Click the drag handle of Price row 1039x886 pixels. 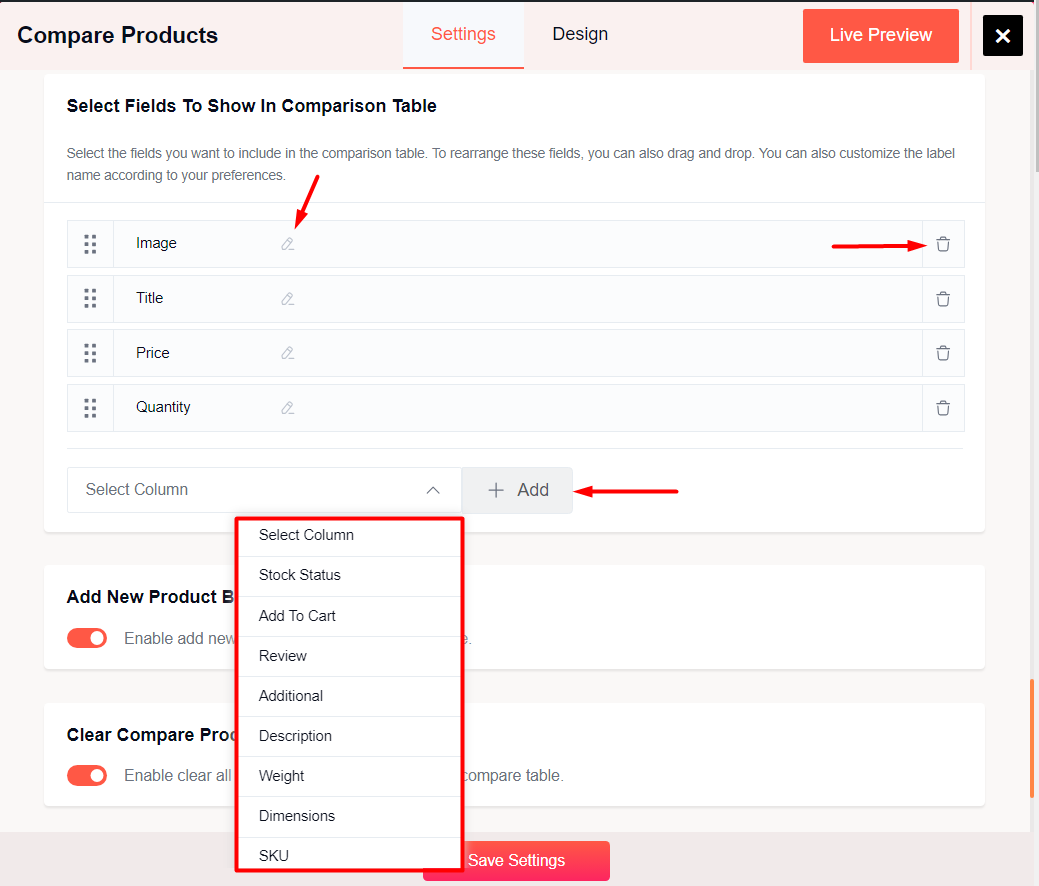(x=90, y=353)
